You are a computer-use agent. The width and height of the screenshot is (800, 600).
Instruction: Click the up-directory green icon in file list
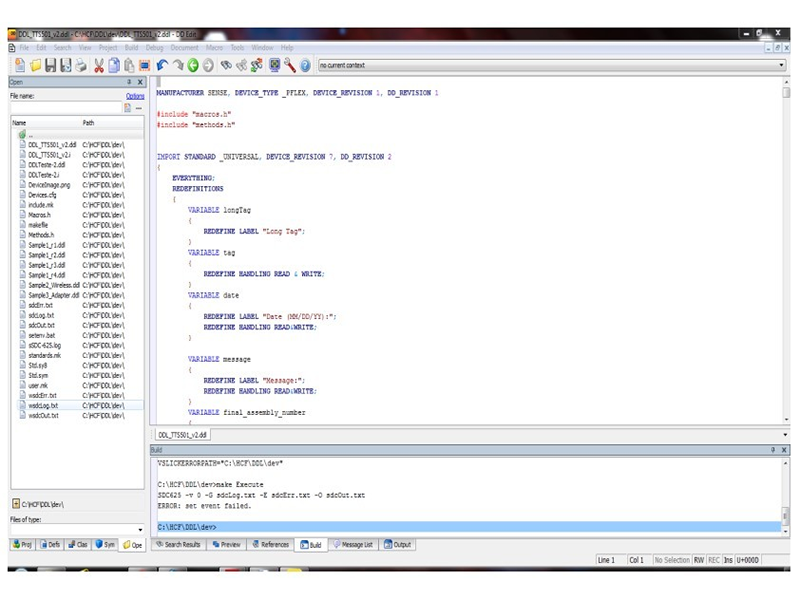point(22,135)
